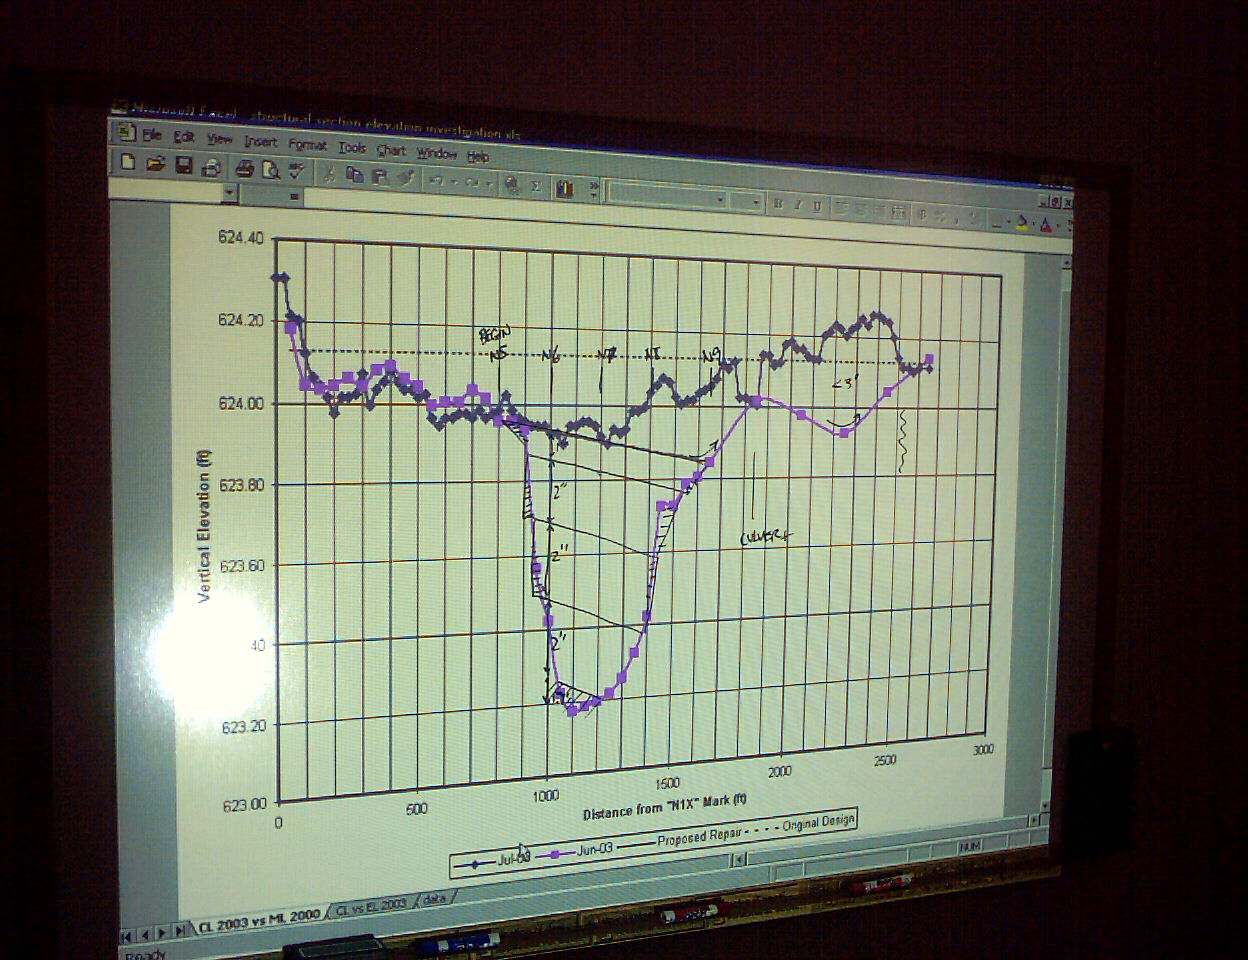Click the Open folder icon
Screen dimensions: 1248x960
(x=155, y=164)
